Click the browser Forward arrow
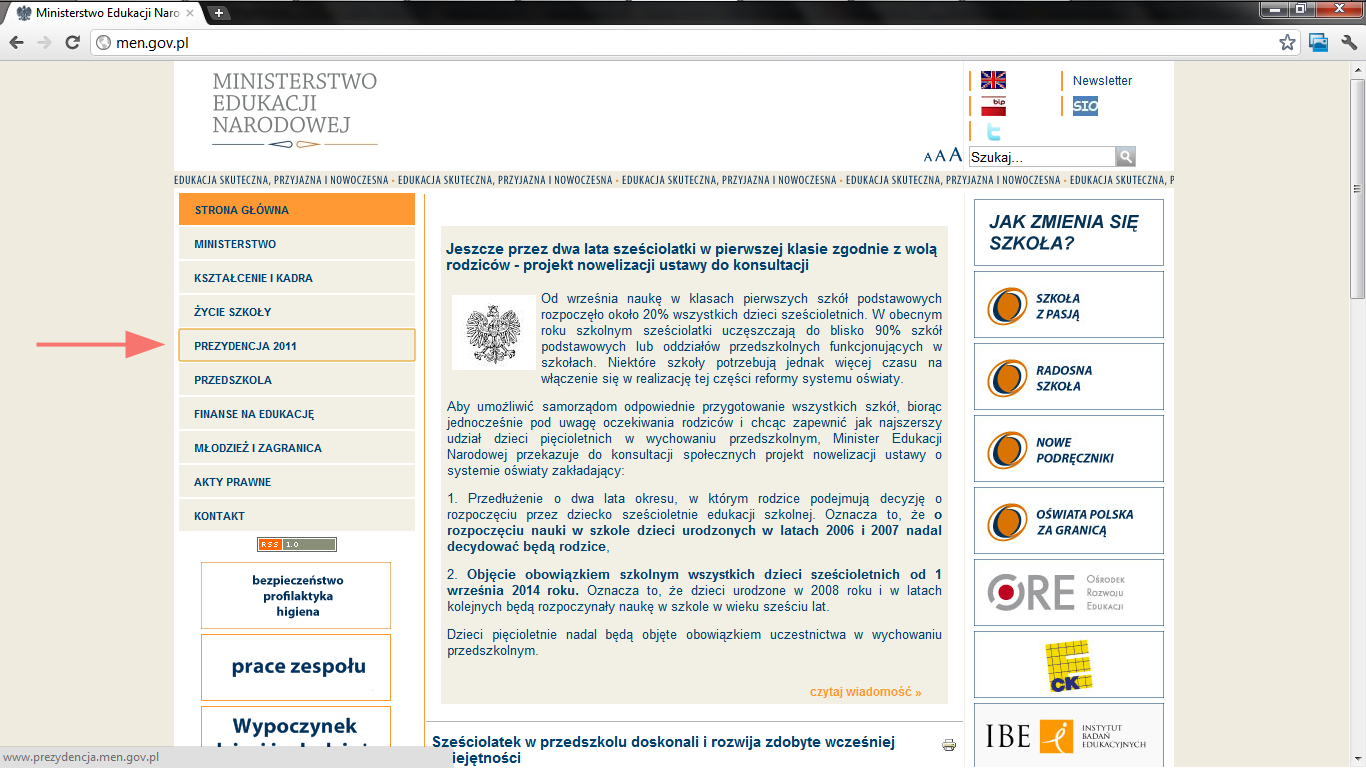Viewport: 1366px width, 768px height. pos(44,42)
